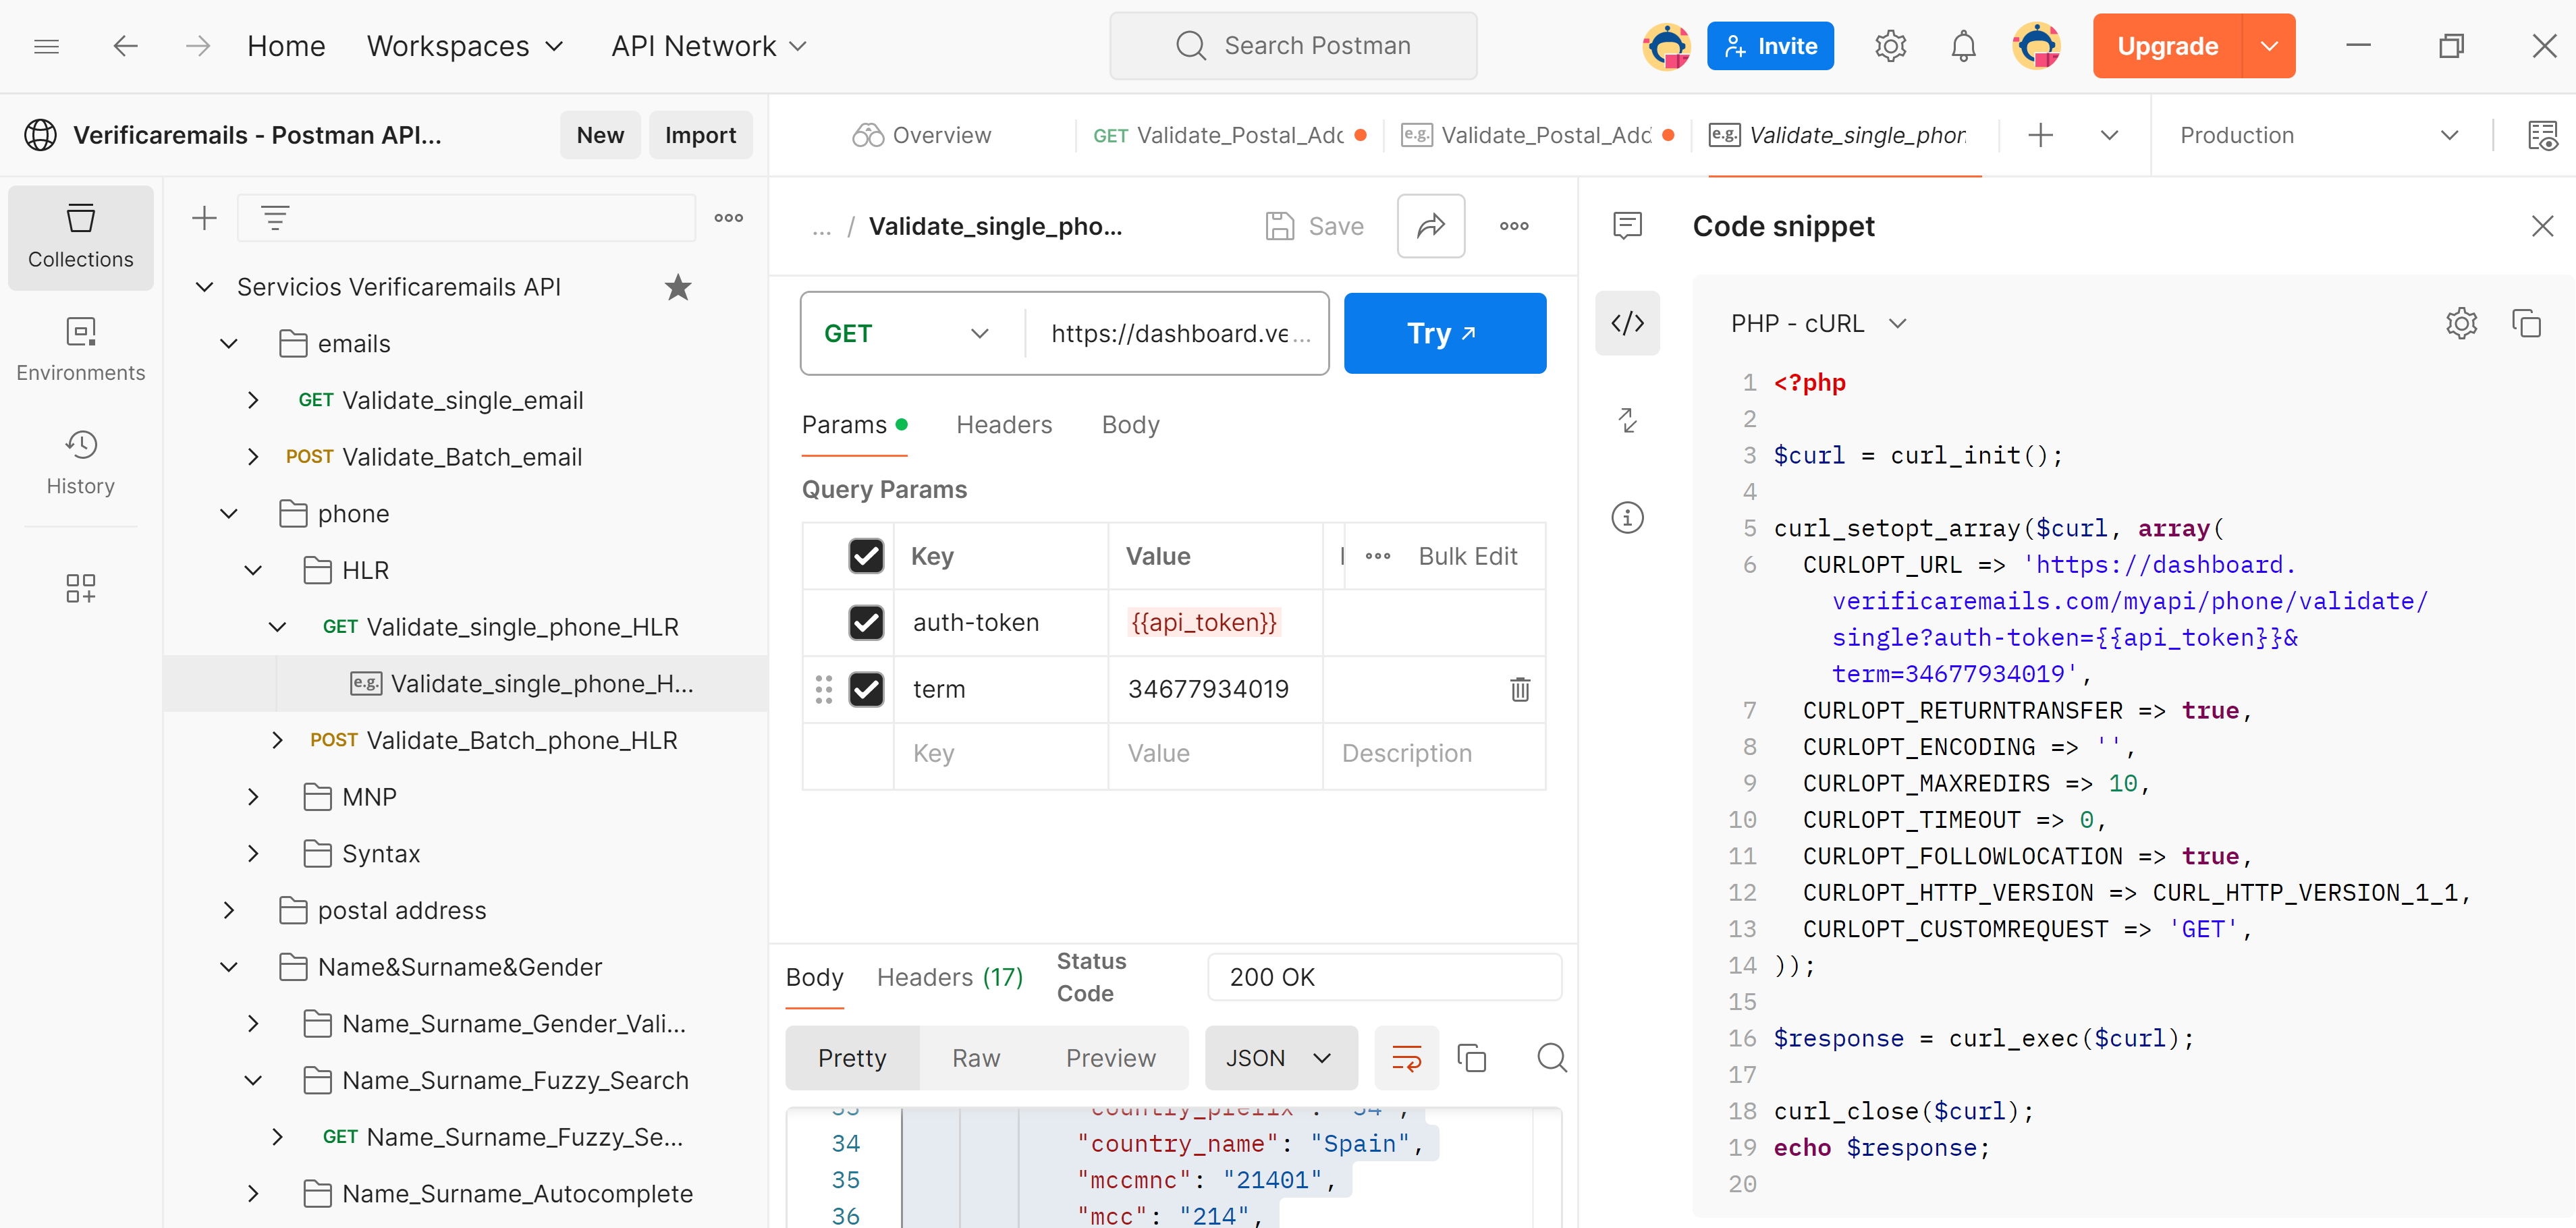Image resolution: width=2576 pixels, height=1228 pixels.
Task: Open History sidebar panel
Action: (x=81, y=462)
